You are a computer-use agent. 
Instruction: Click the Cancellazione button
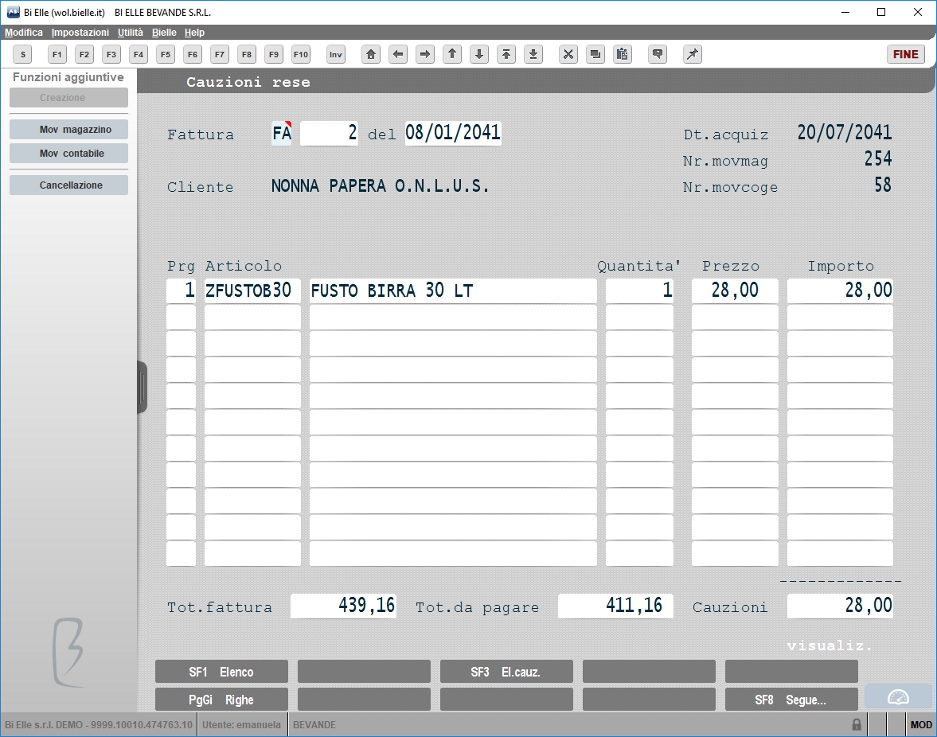(x=69, y=185)
